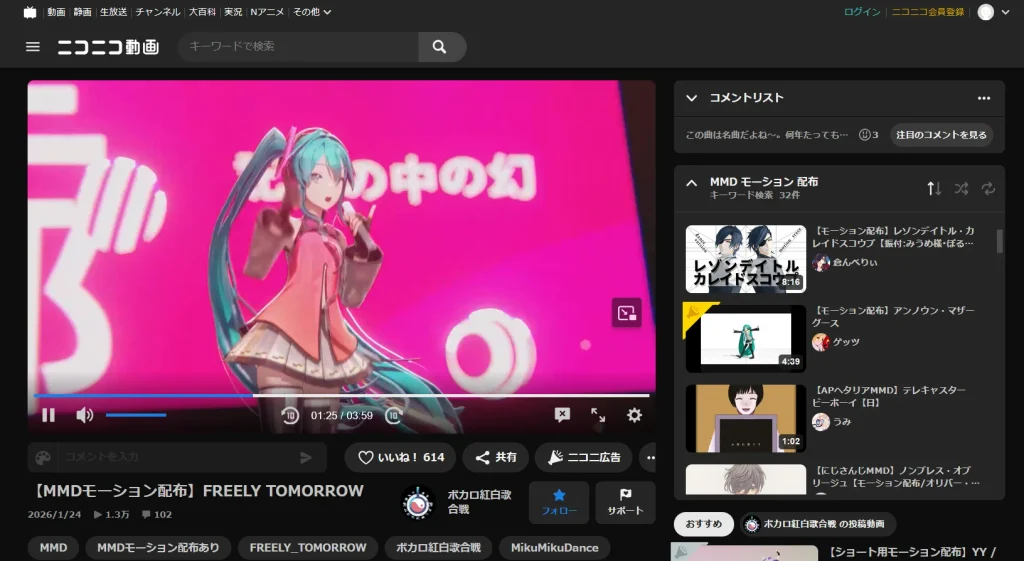Pause the video playback

click(48, 415)
